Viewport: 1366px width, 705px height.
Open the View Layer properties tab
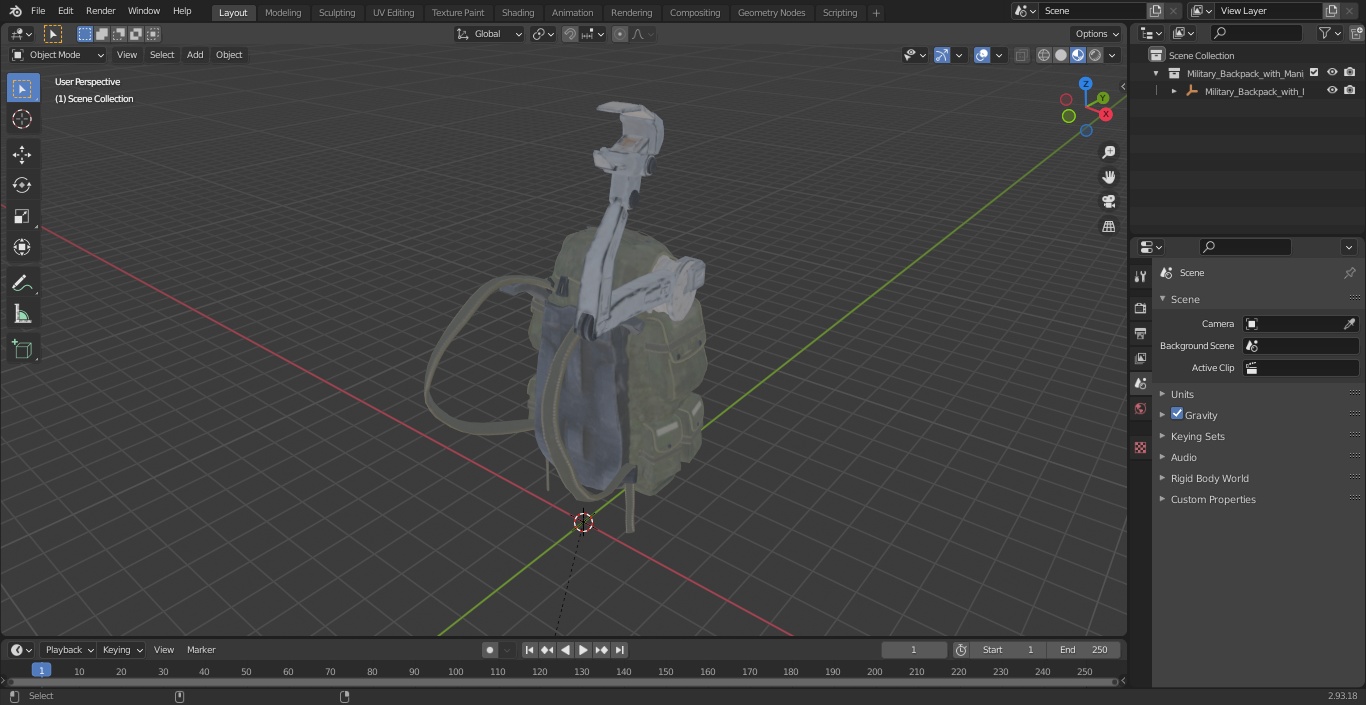pos(1140,358)
